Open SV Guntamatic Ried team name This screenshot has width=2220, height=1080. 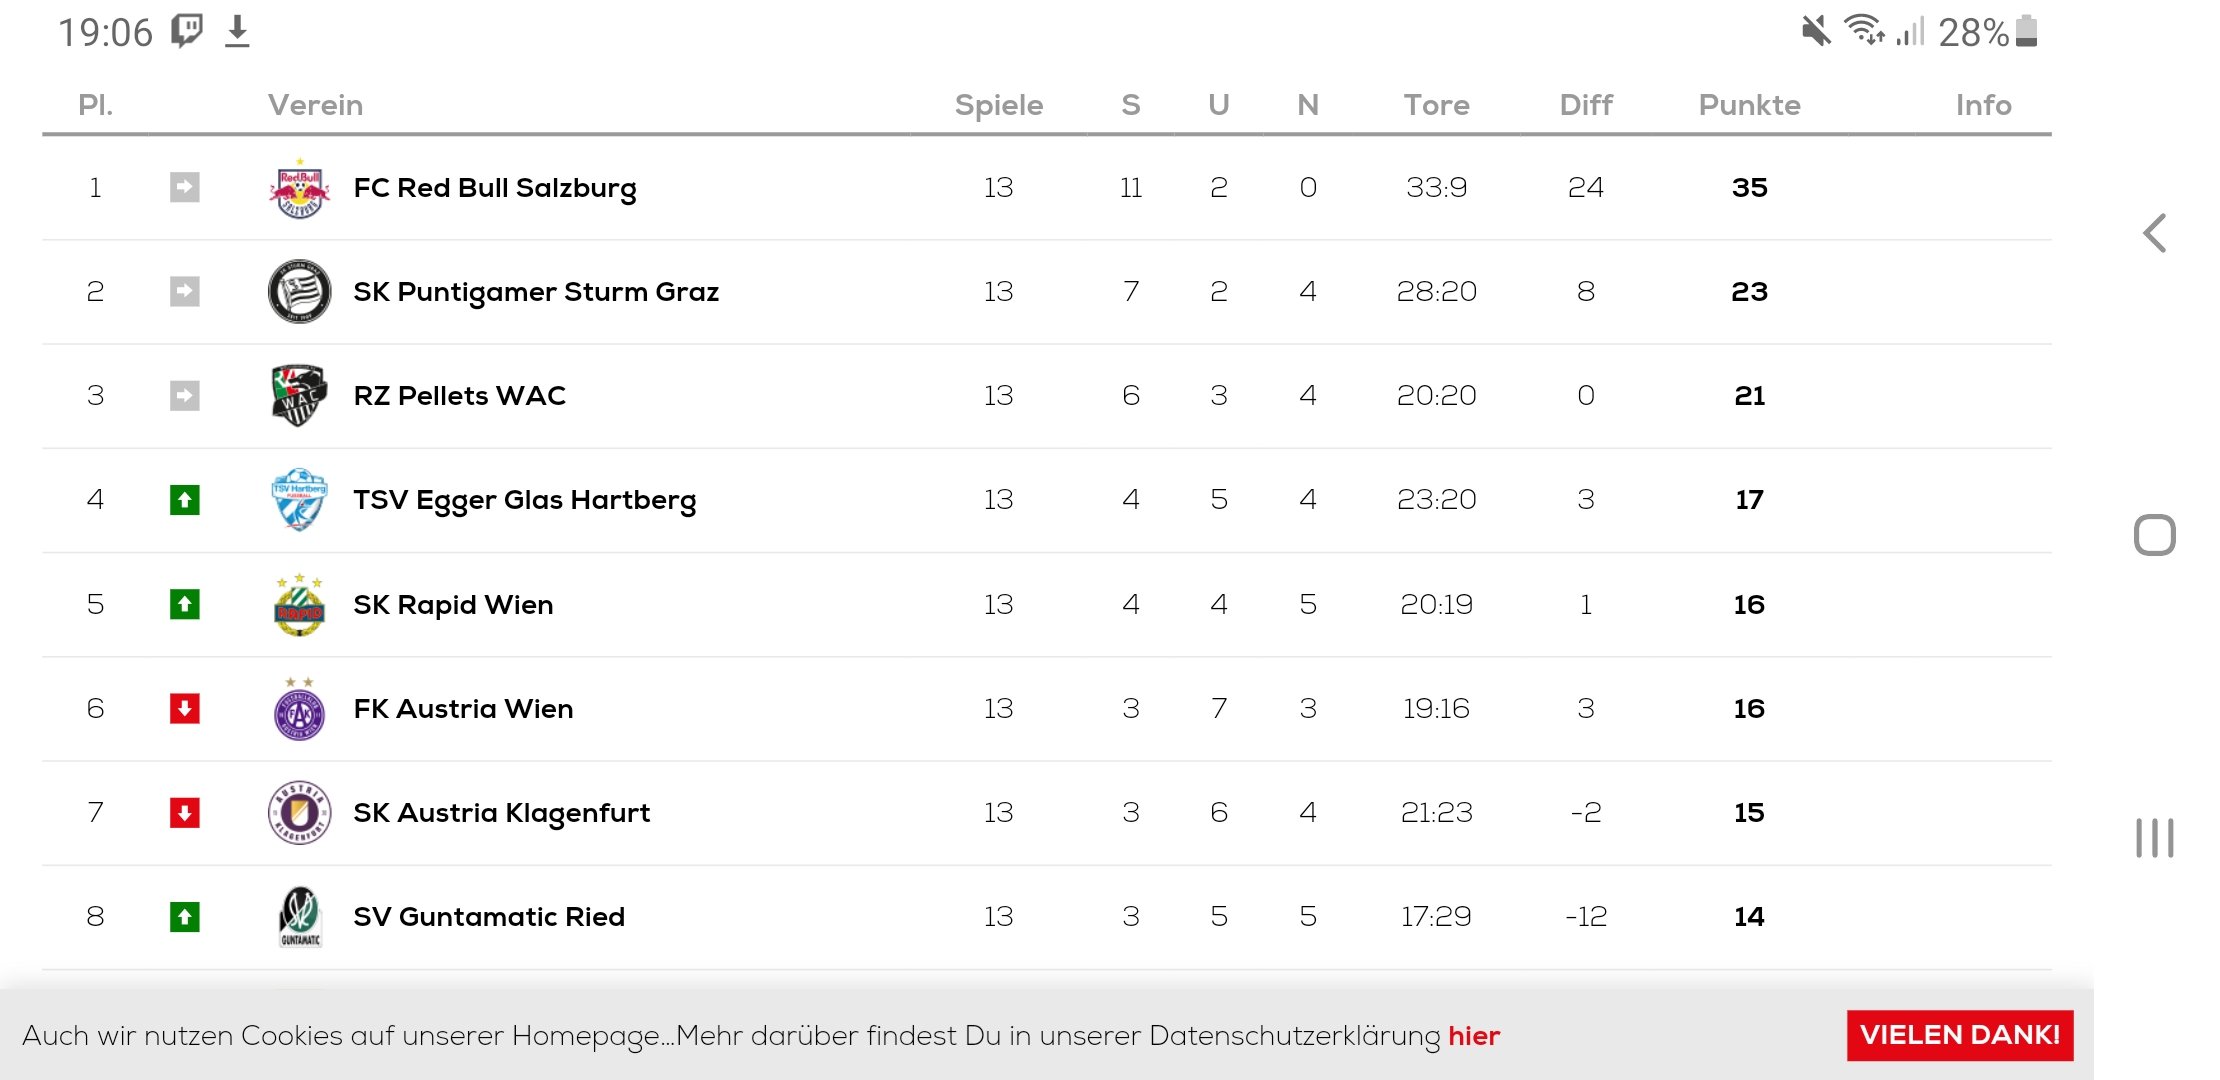tap(489, 917)
